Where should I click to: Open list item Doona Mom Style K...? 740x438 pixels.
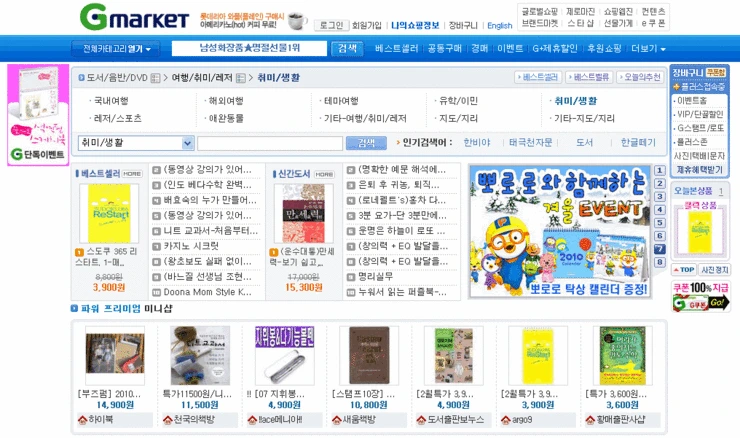(x=207, y=292)
